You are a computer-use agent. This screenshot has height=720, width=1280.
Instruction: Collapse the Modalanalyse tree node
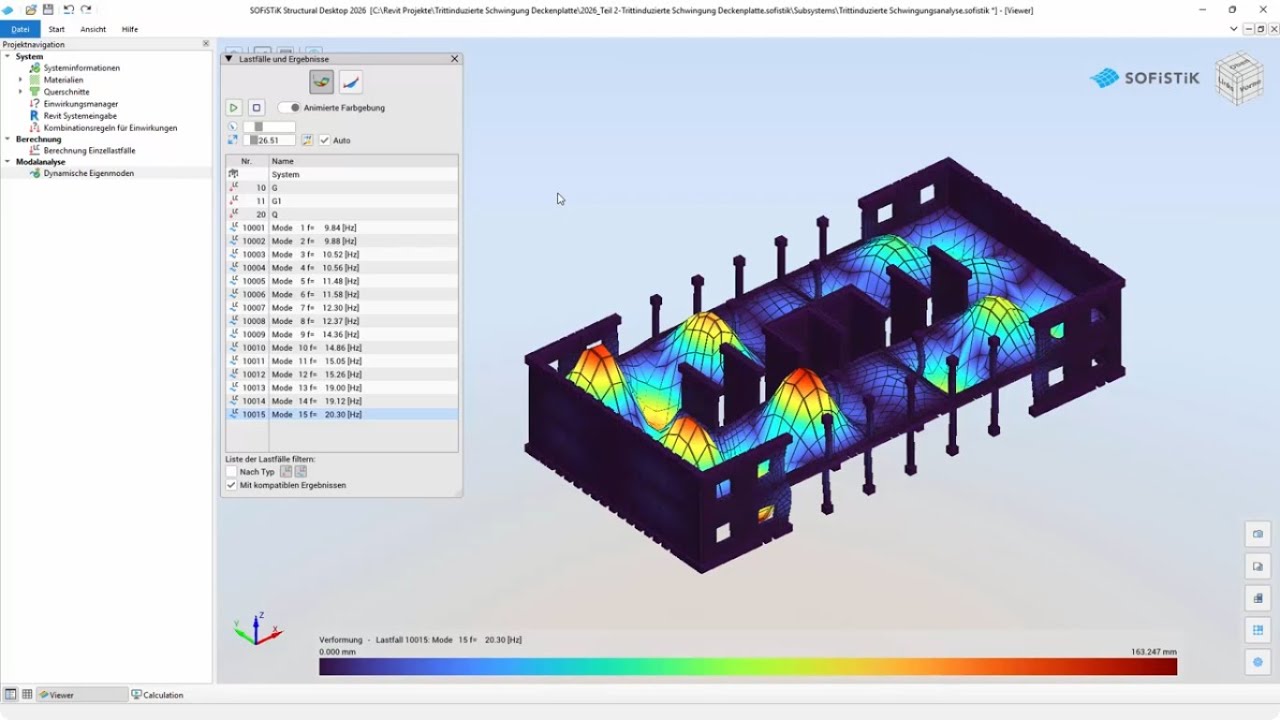coord(8,162)
